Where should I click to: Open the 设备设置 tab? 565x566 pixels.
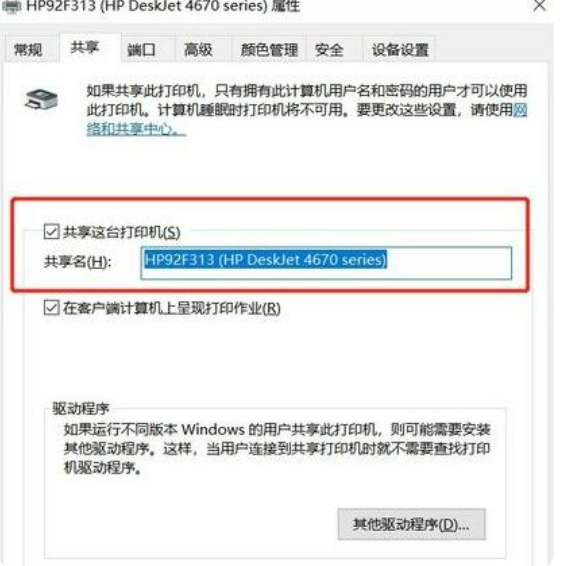click(400, 50)
